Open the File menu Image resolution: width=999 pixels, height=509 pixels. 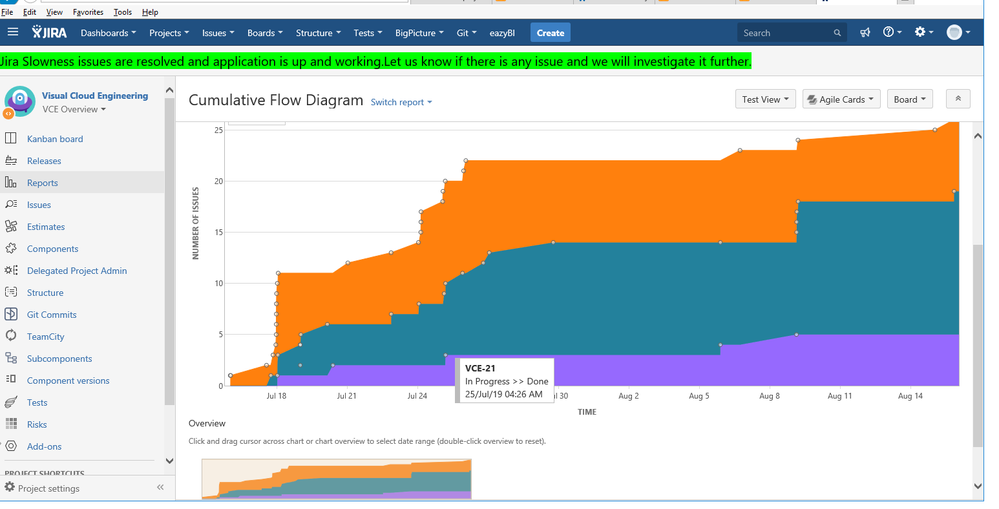click(x=7, y=12)
